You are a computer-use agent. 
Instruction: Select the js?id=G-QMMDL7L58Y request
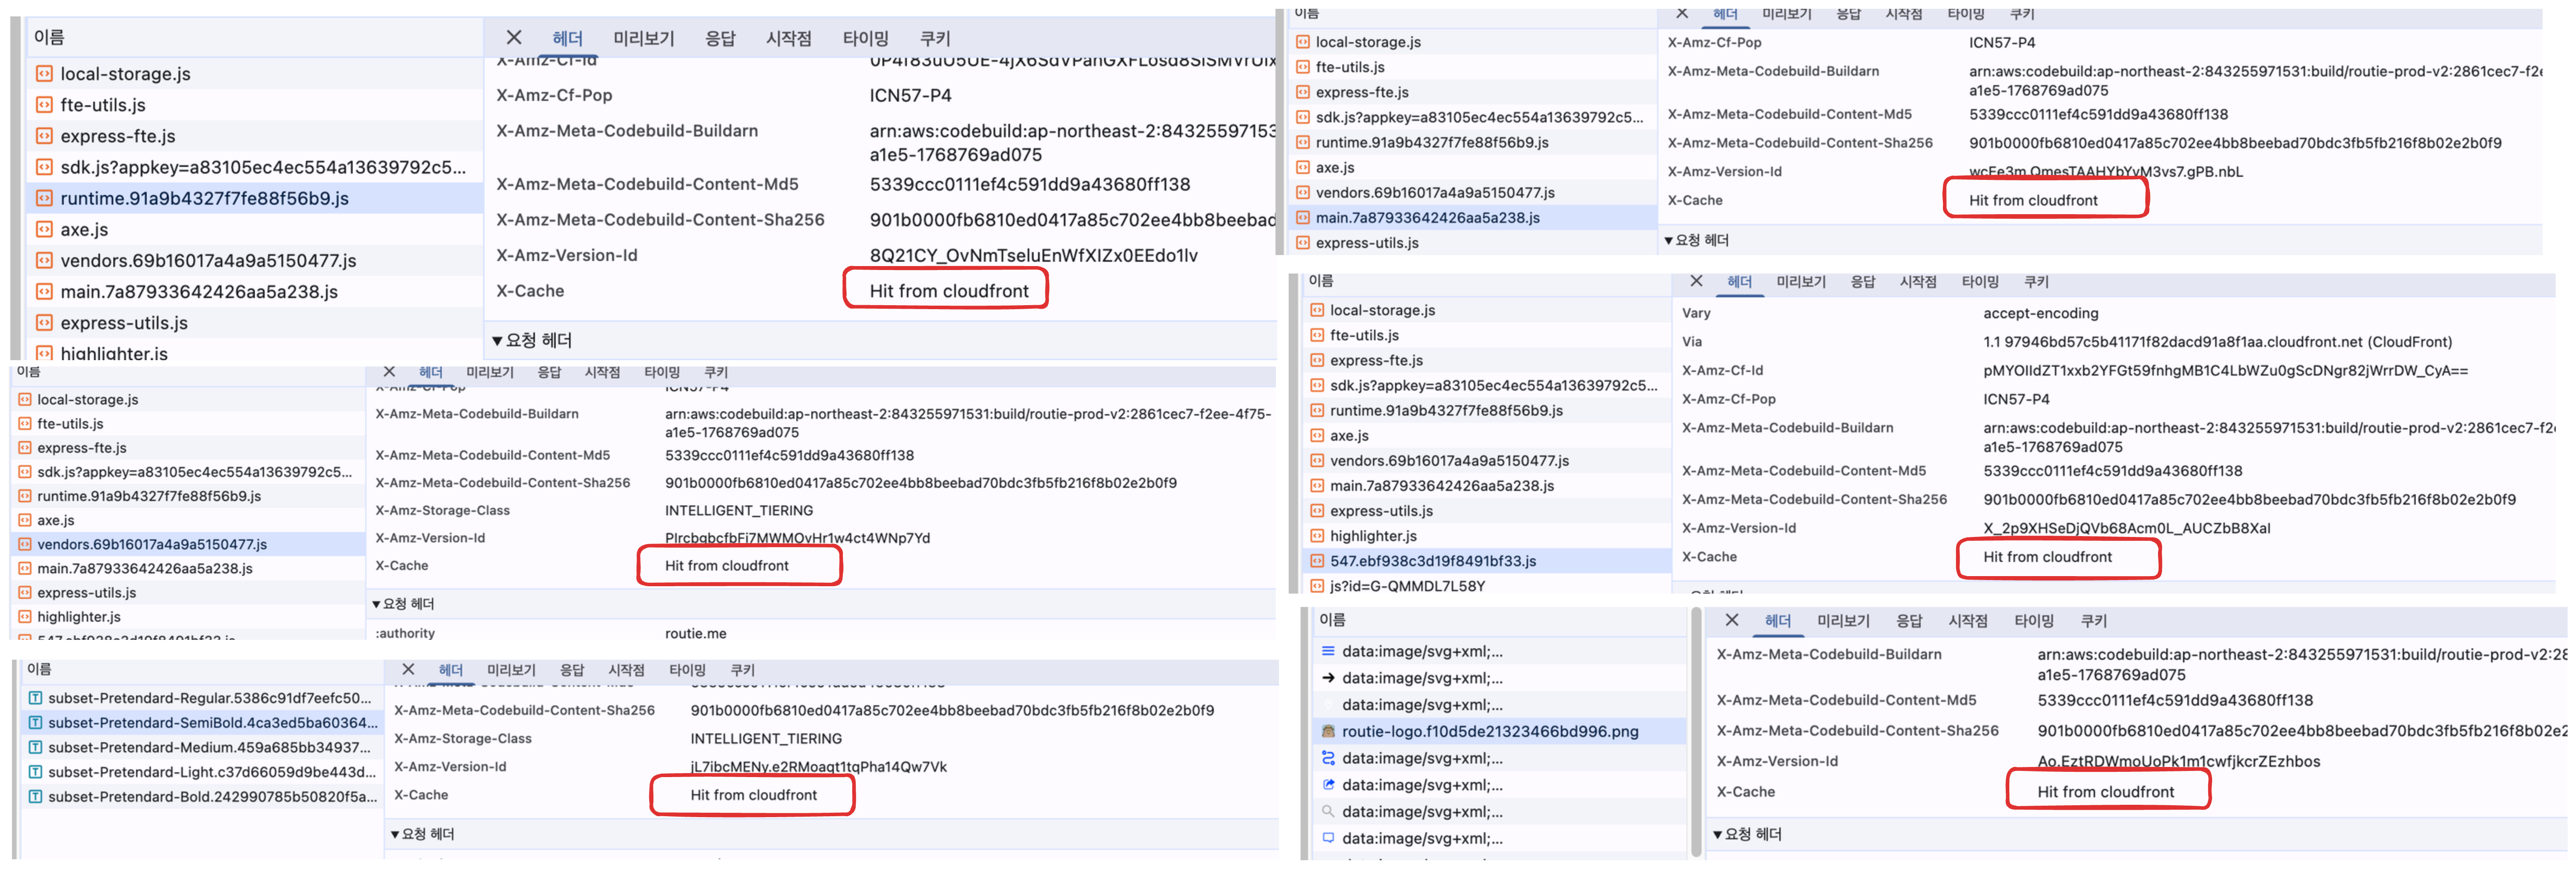click(x=1407, y=586)
